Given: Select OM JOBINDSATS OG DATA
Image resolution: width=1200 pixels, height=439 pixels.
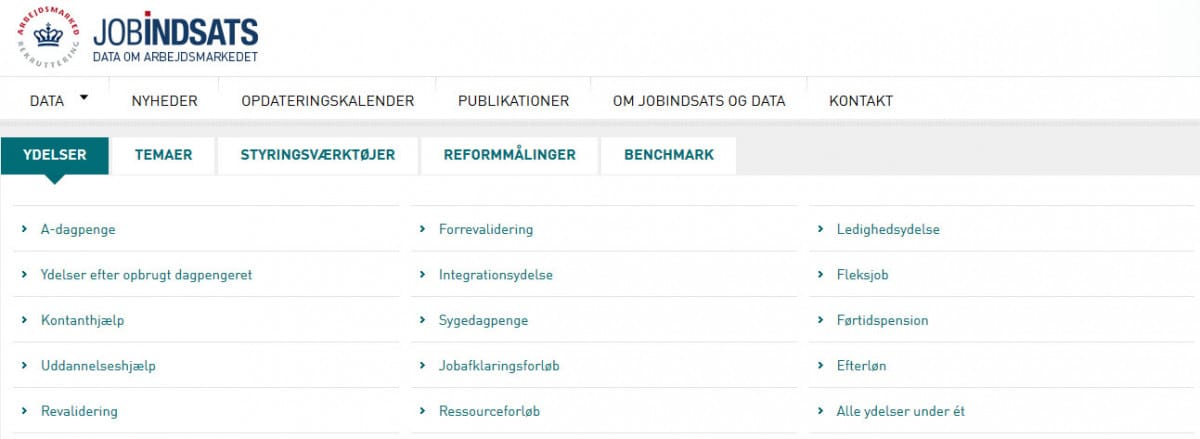Looking at the screenshot, I should 699,101.
